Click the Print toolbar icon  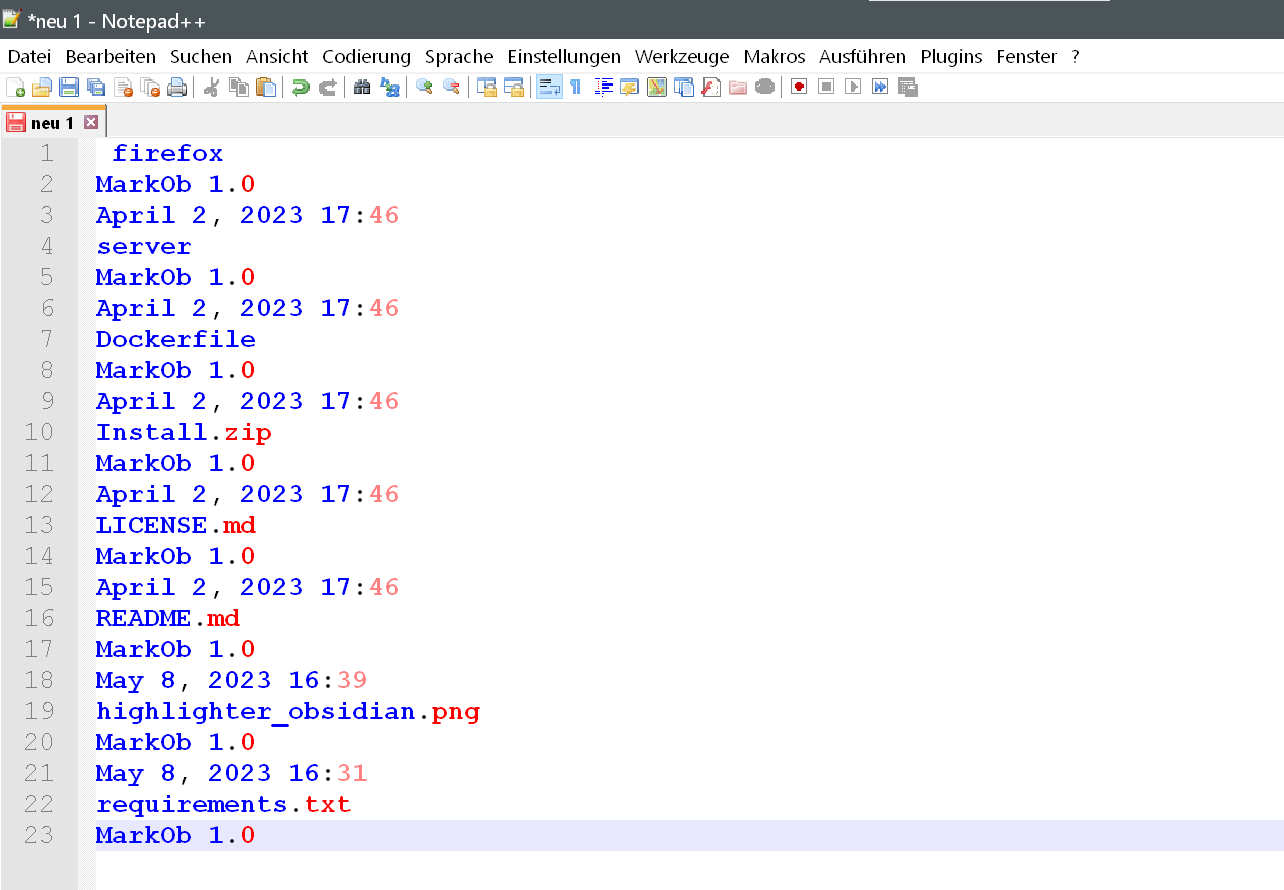177,87
